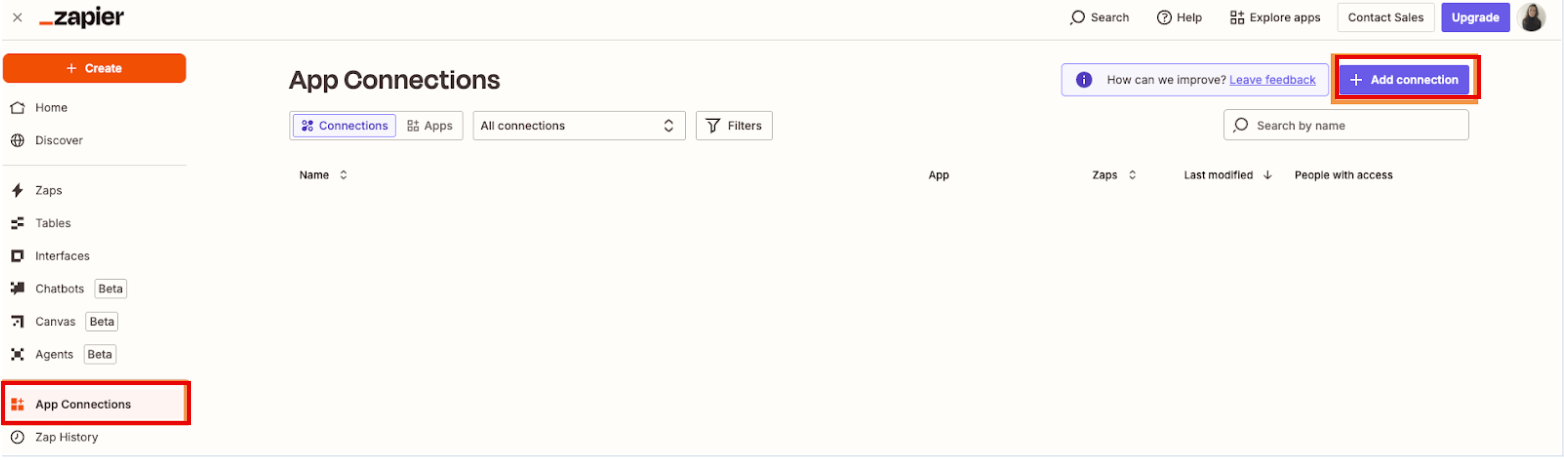Click the App column header
The image size is (1564, 460).
[938, 175]
